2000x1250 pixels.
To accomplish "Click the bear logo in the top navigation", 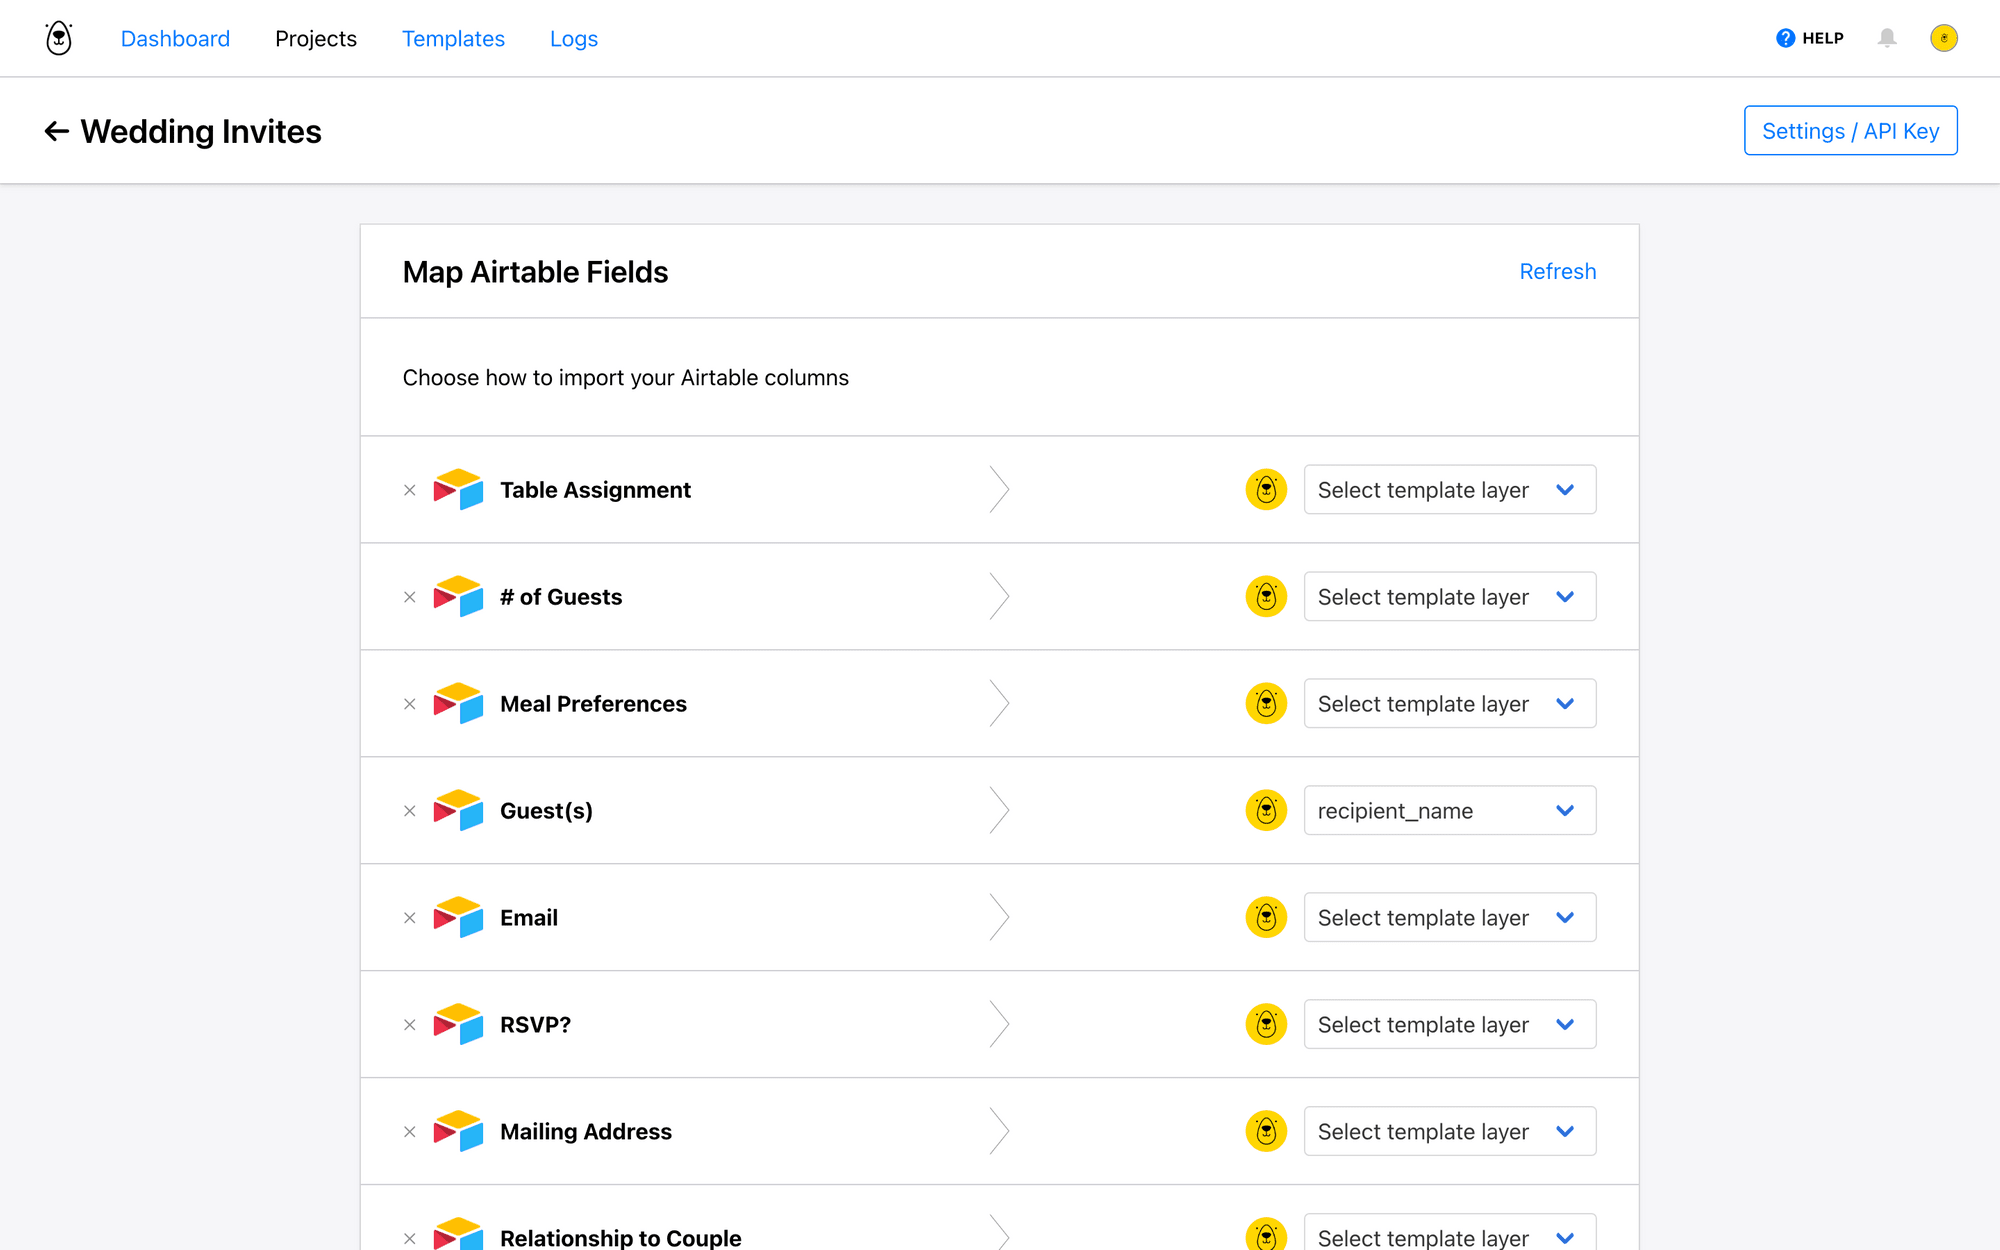I will click(x=57, y=38).
